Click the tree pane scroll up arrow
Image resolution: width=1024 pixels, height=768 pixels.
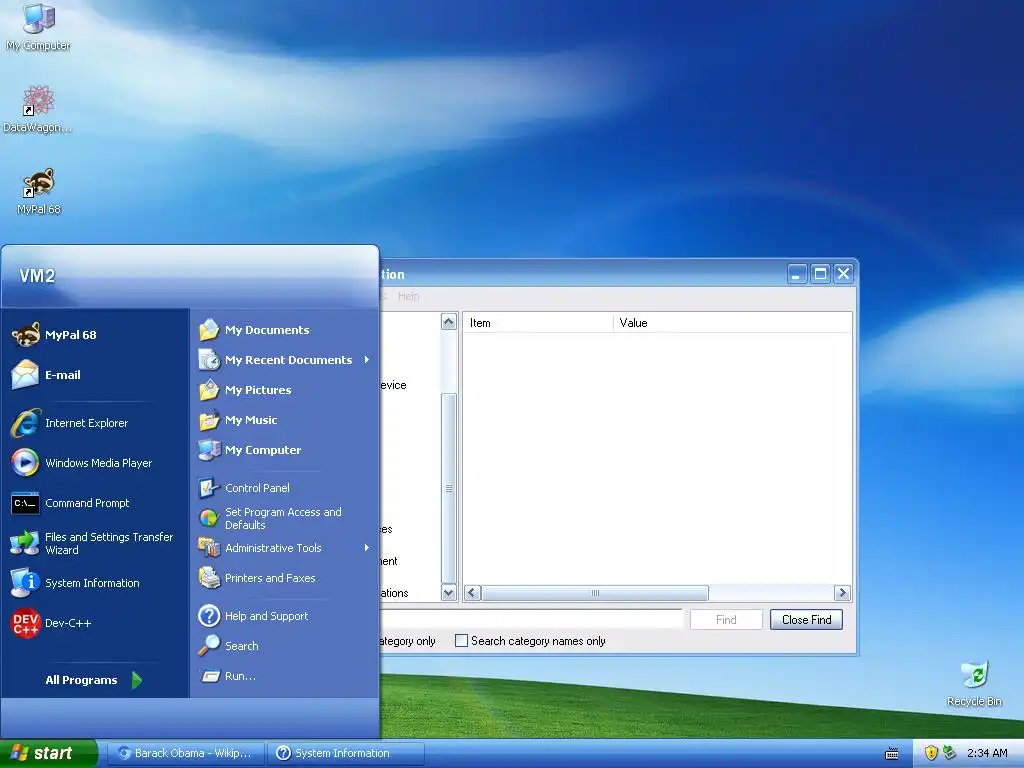[449, 321]
